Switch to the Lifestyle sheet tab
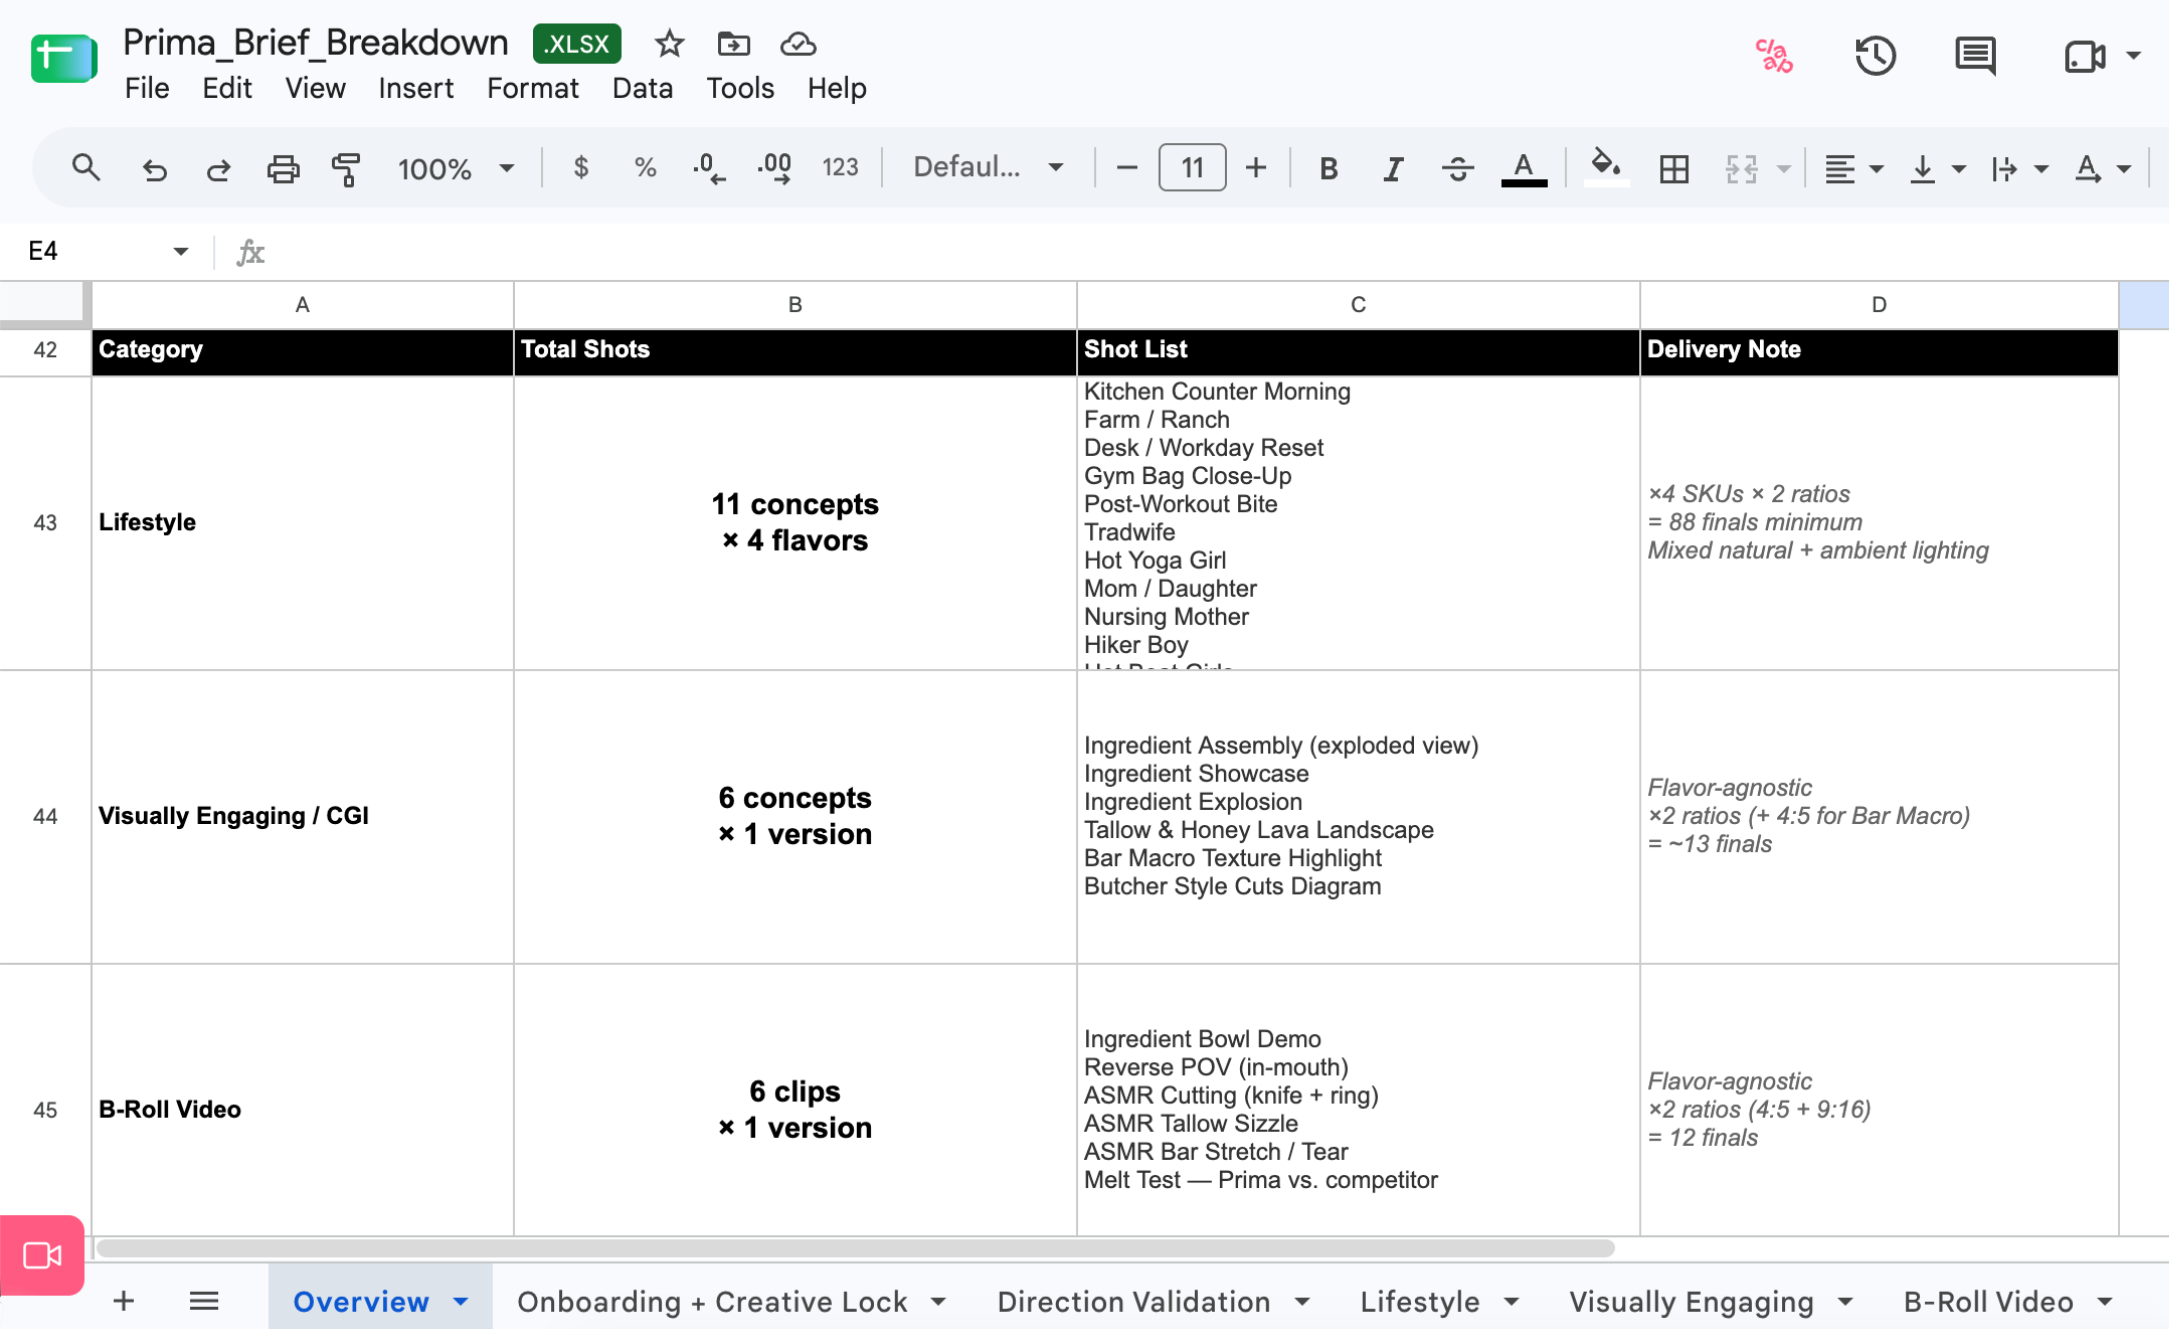2169x1329 pixels. pos(1419,1301)
